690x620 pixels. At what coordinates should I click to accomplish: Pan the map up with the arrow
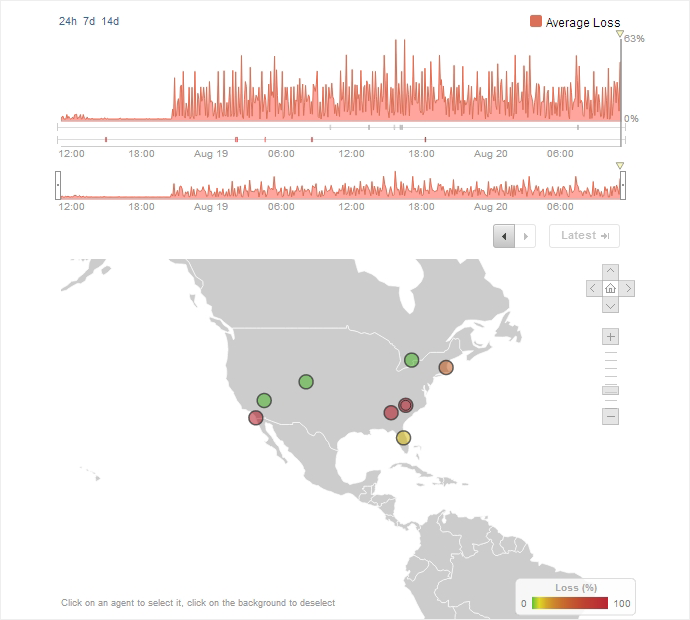point(611,271)
